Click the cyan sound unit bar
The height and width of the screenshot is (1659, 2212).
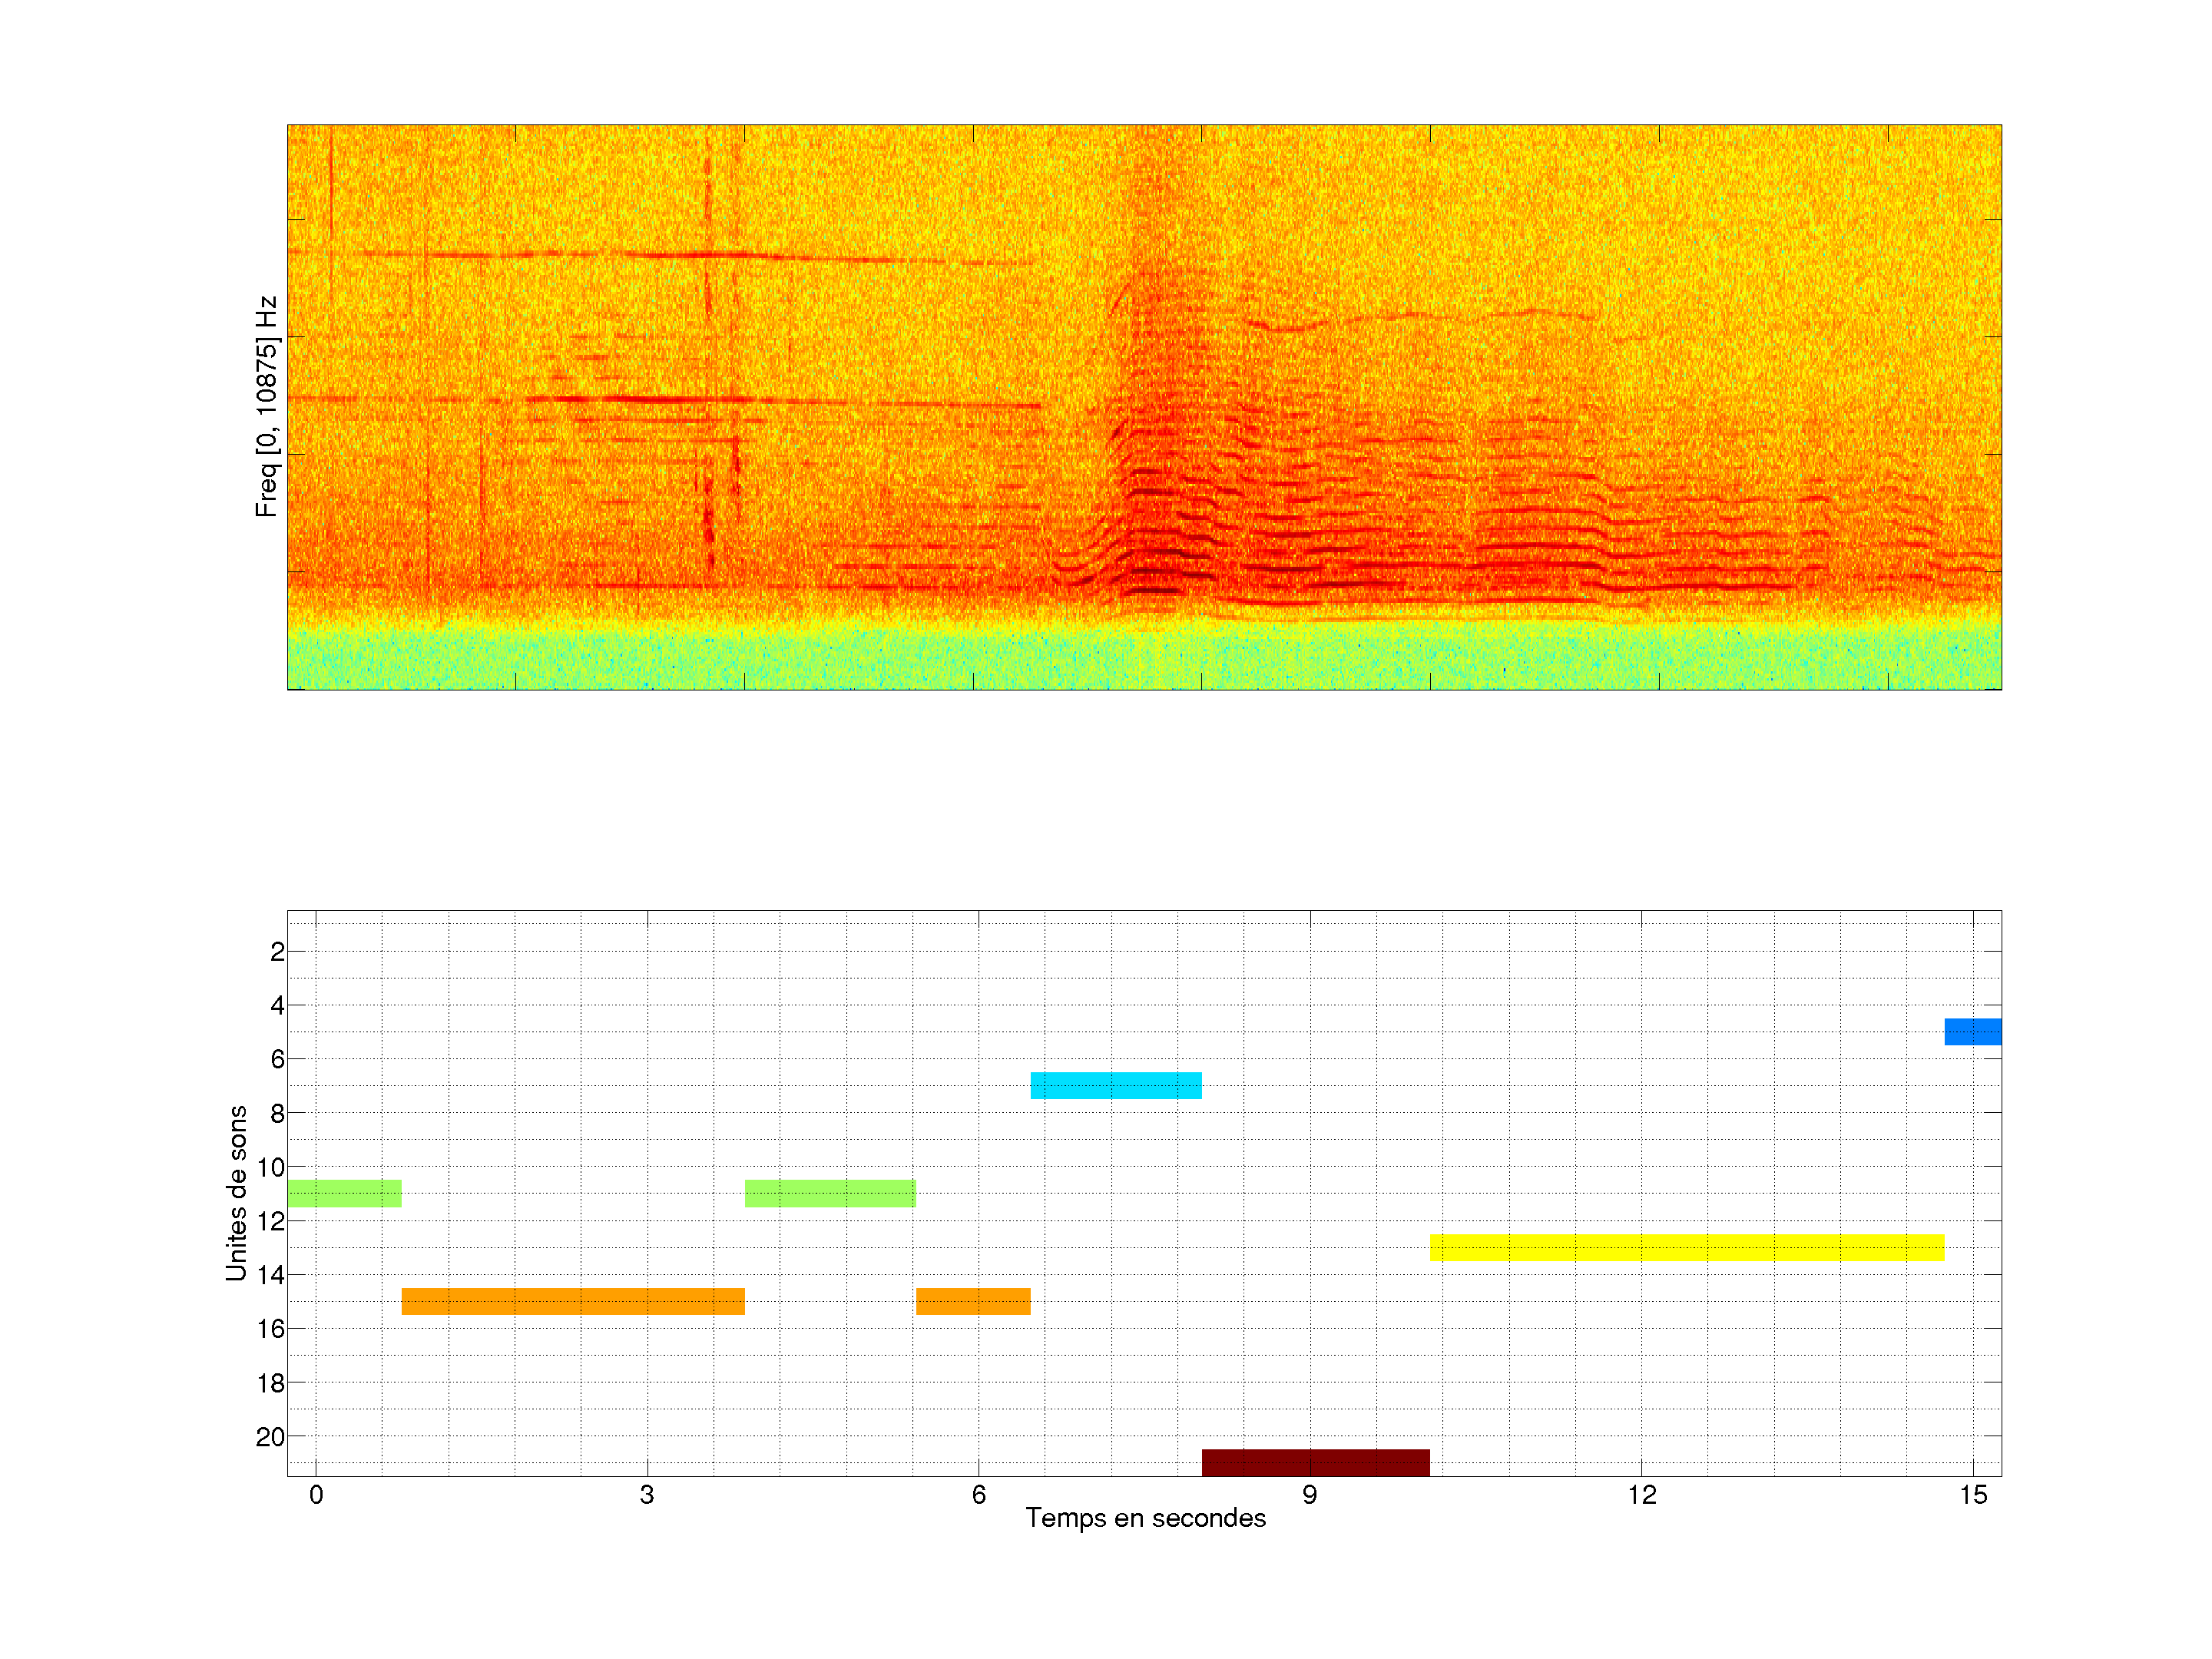1116,1085
